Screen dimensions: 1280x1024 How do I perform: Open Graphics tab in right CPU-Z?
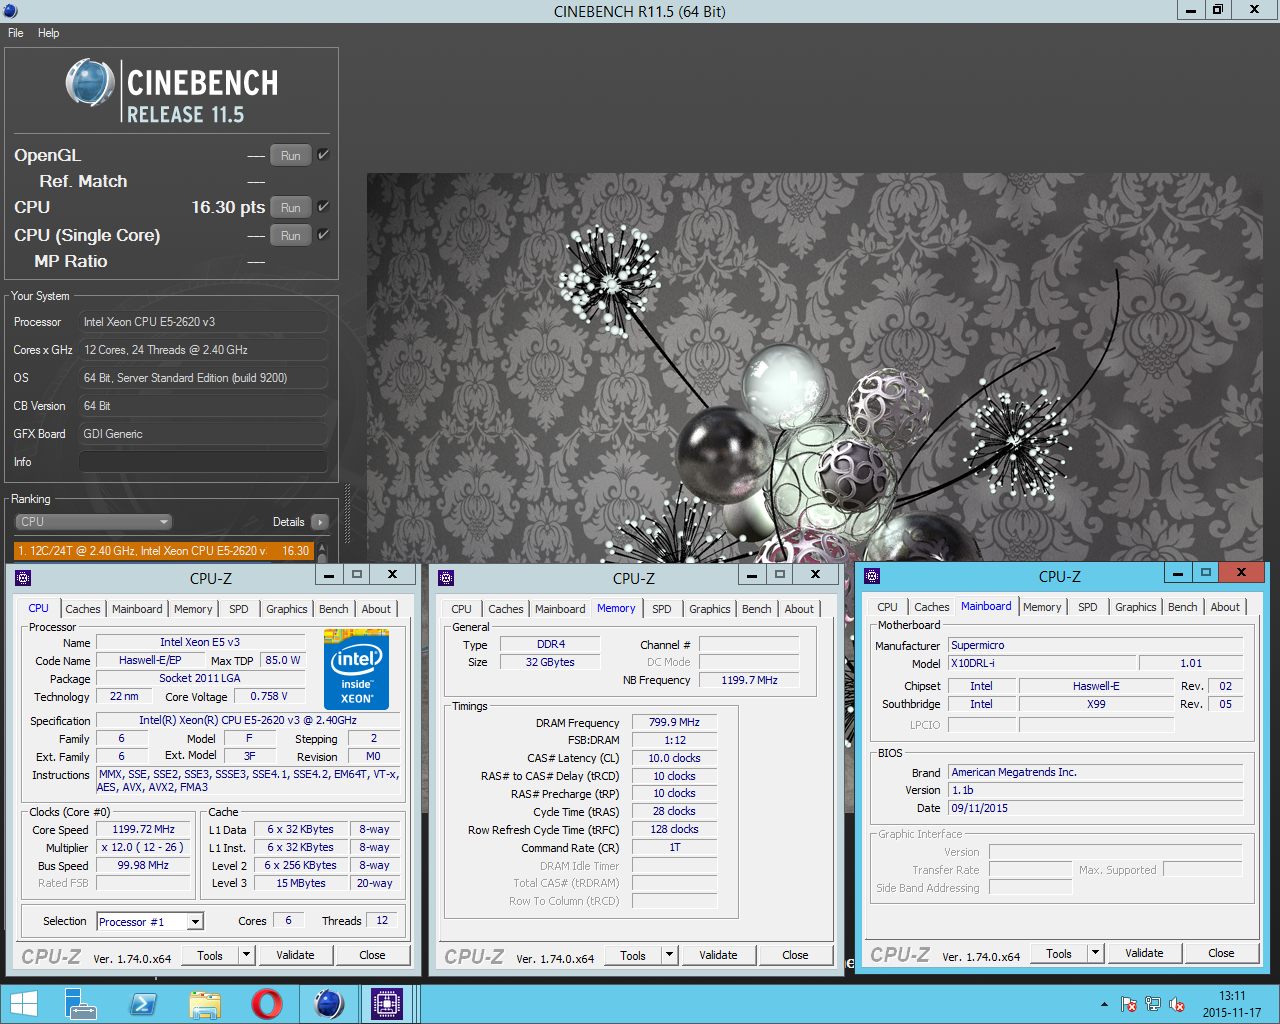click(1136, 607)
